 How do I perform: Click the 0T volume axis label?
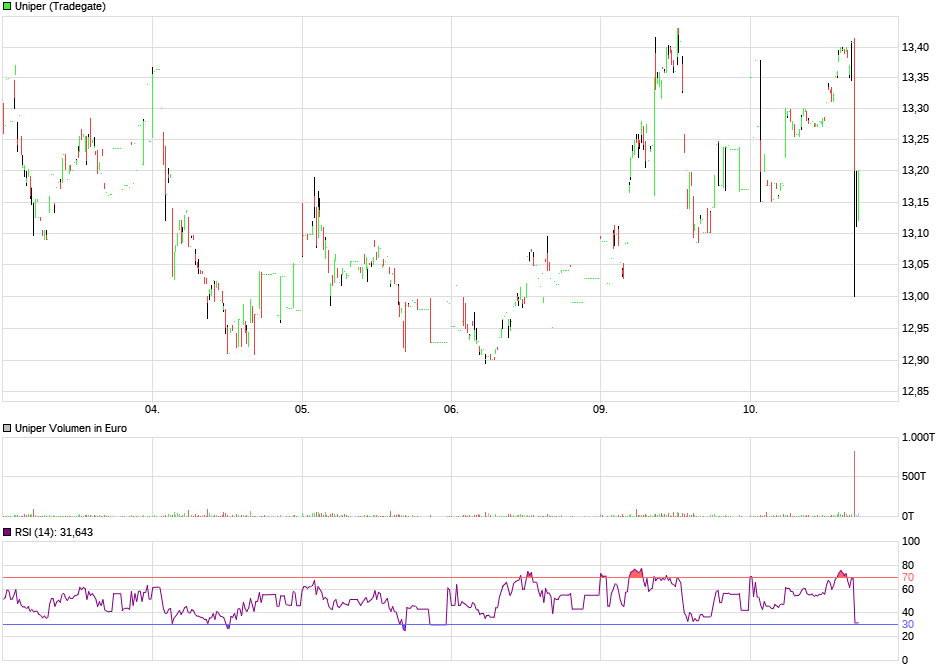(908, 516)
